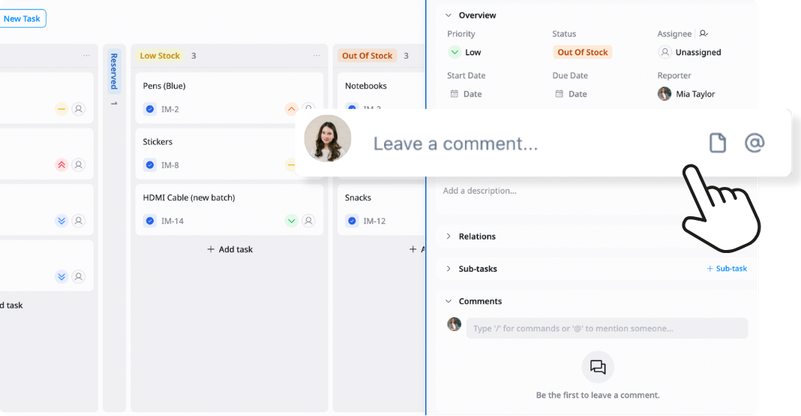Assign a user on the first left-column card
The width and height of the screenshot is (801, 416).
[78, 109]
